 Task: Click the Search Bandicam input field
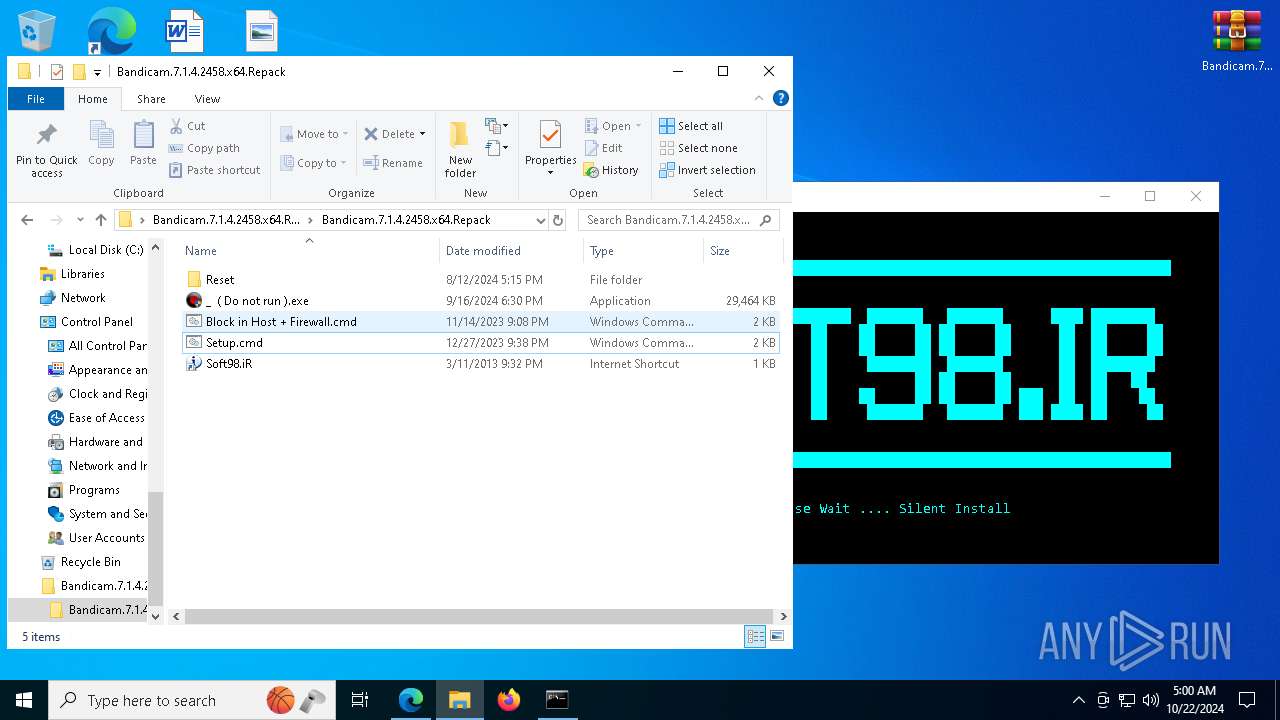coord(680,220)
